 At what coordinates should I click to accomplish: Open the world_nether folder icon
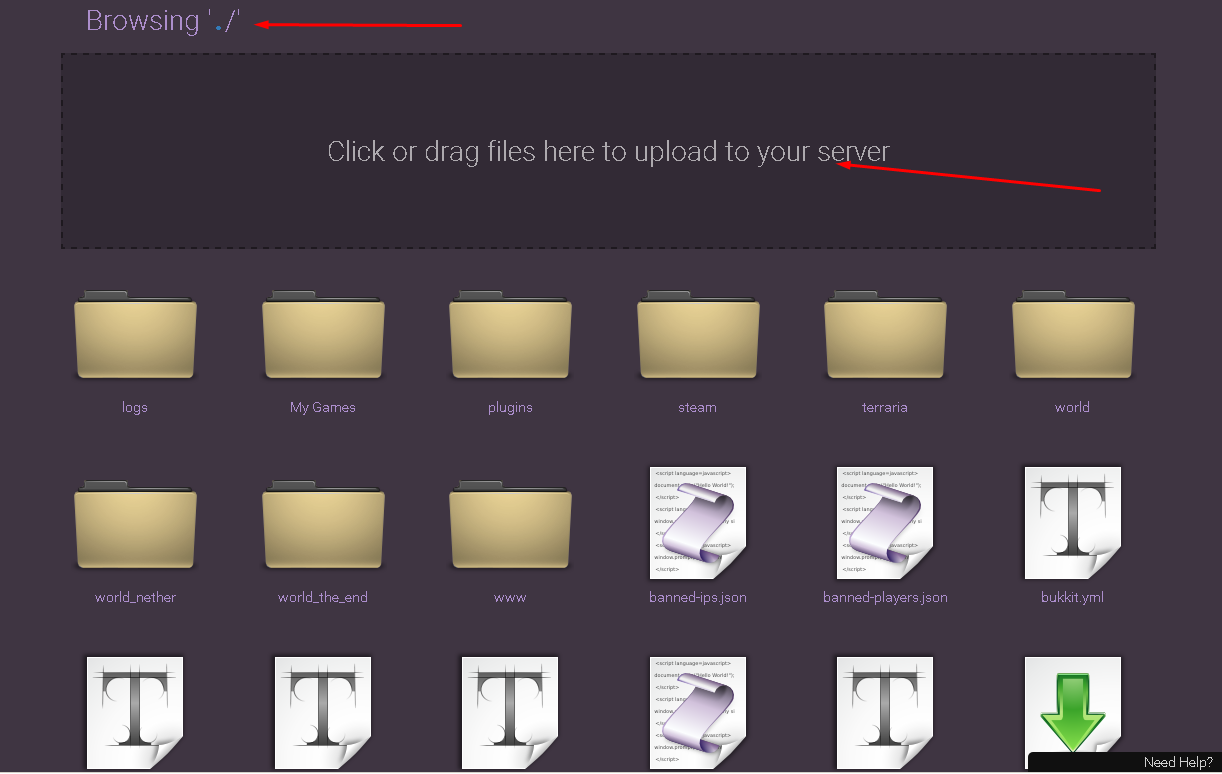[135, 525]
